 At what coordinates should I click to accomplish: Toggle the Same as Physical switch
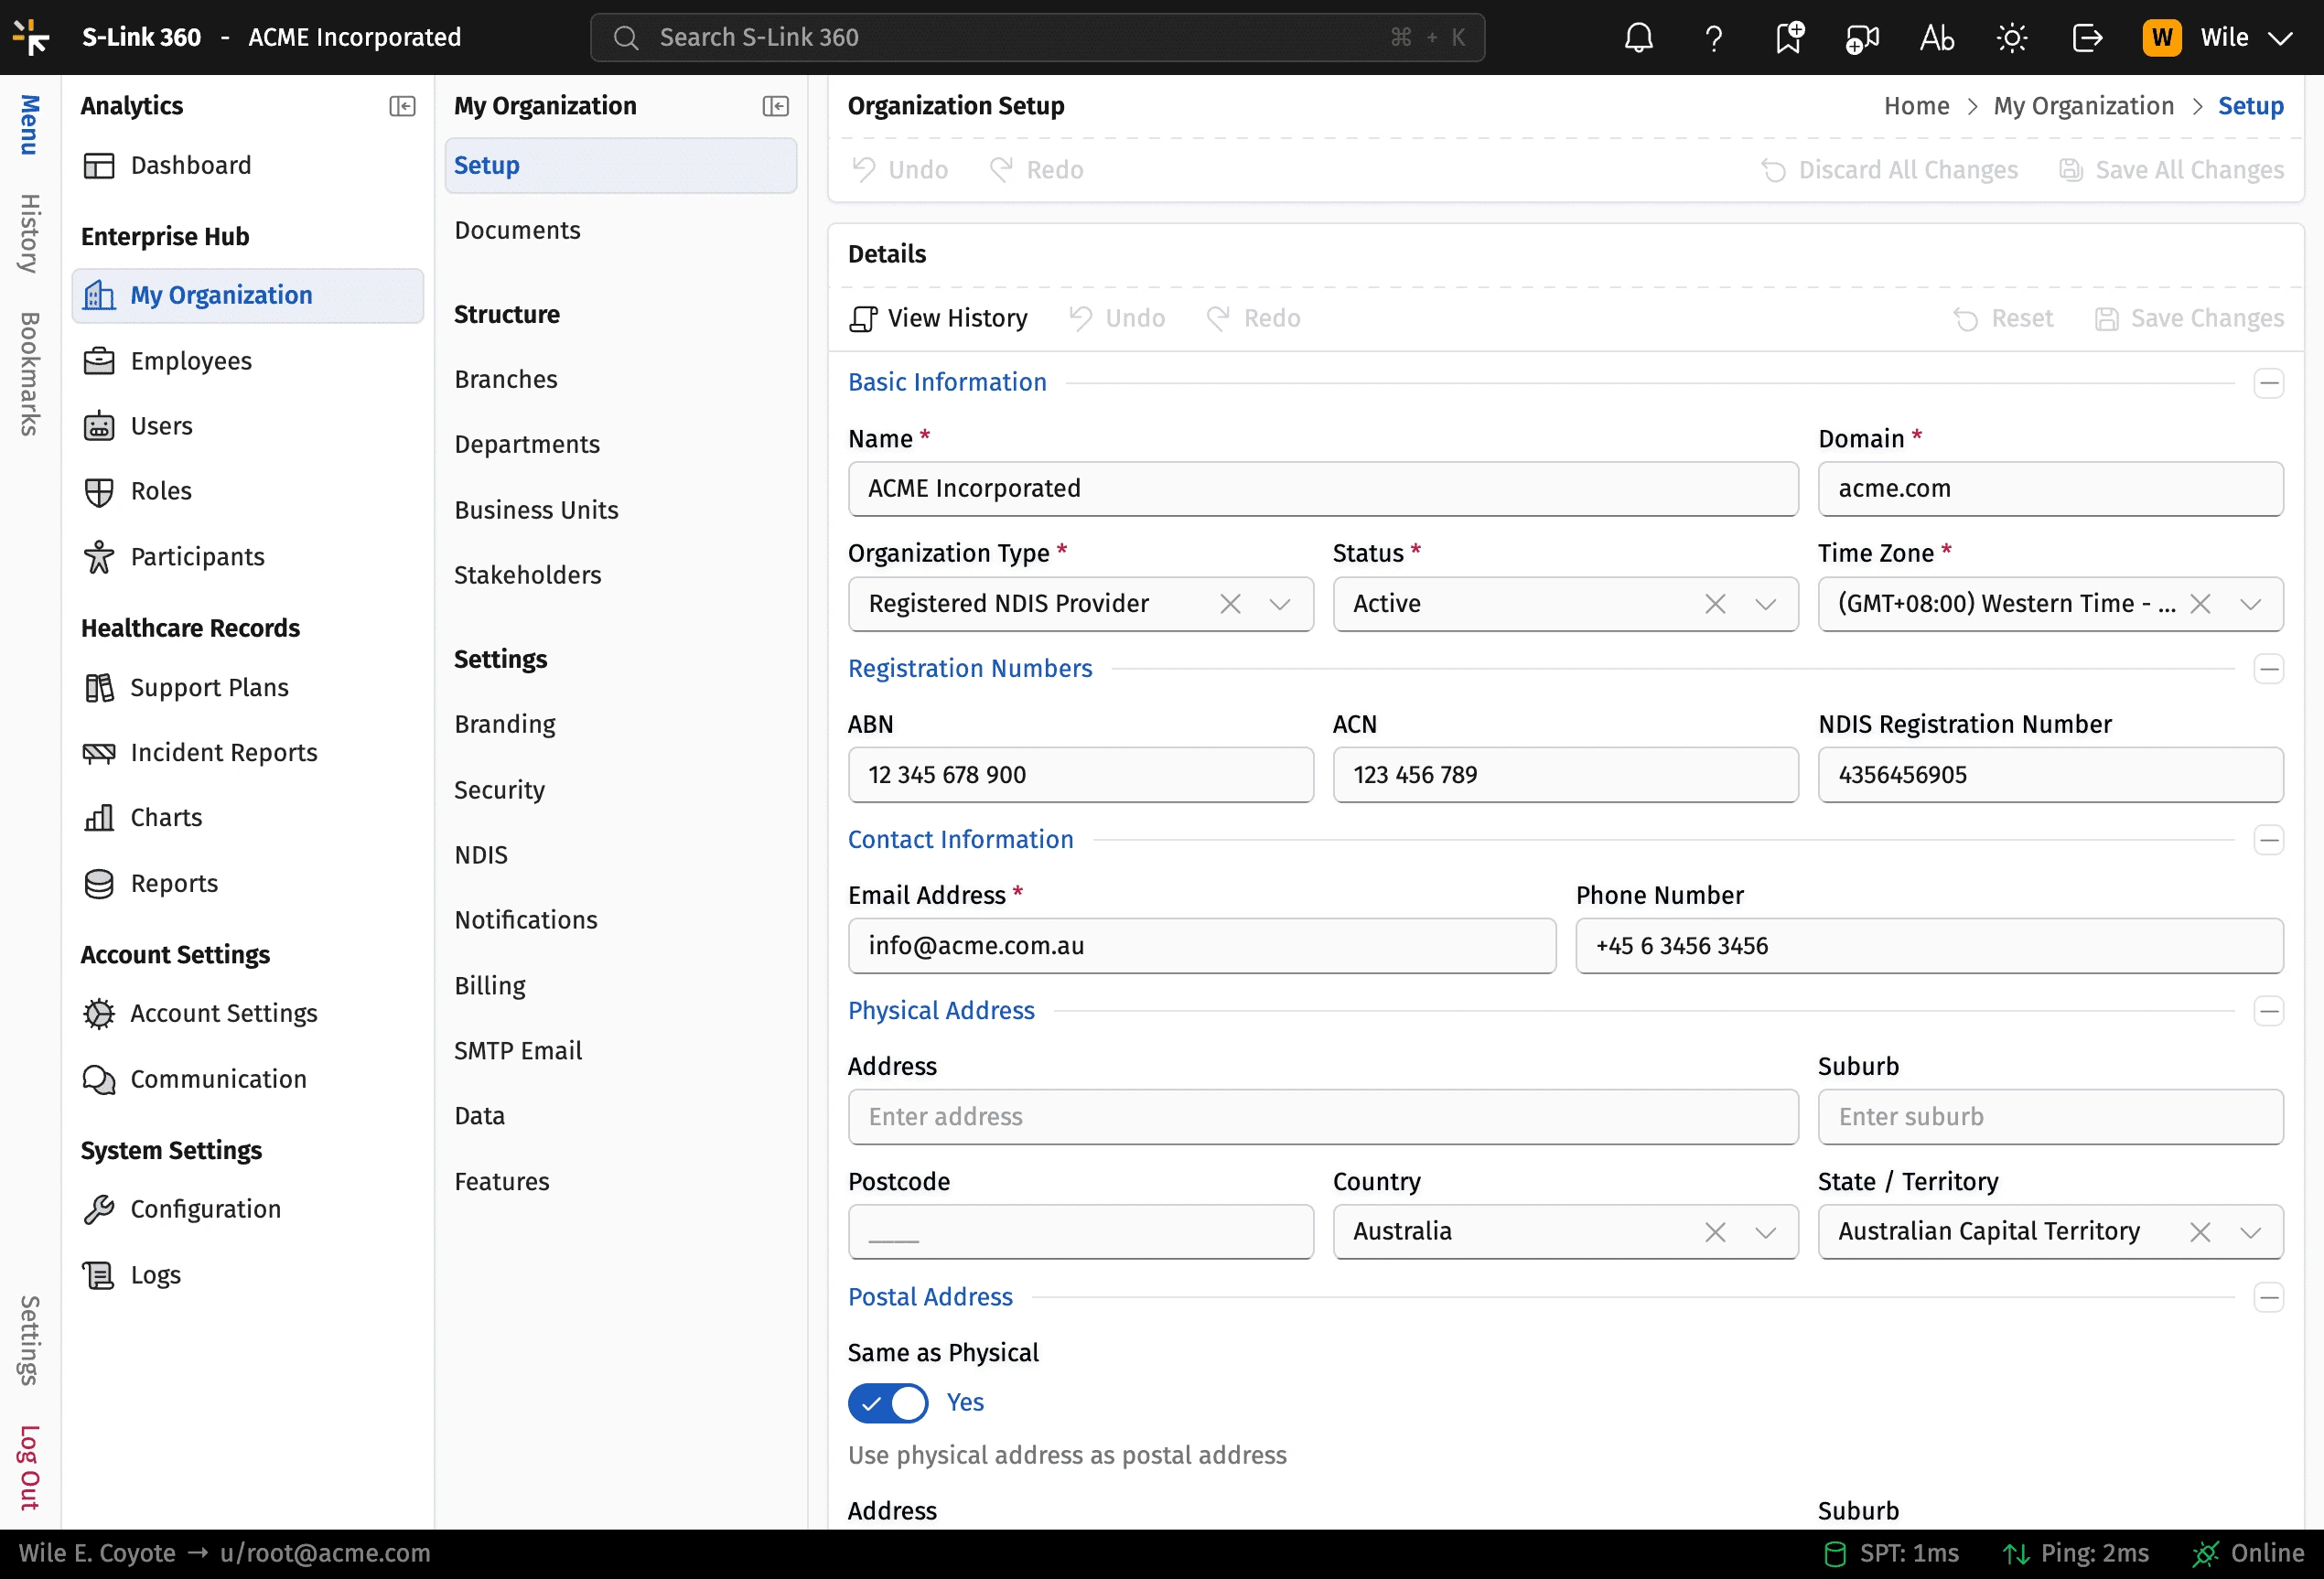coord(887,1402)
